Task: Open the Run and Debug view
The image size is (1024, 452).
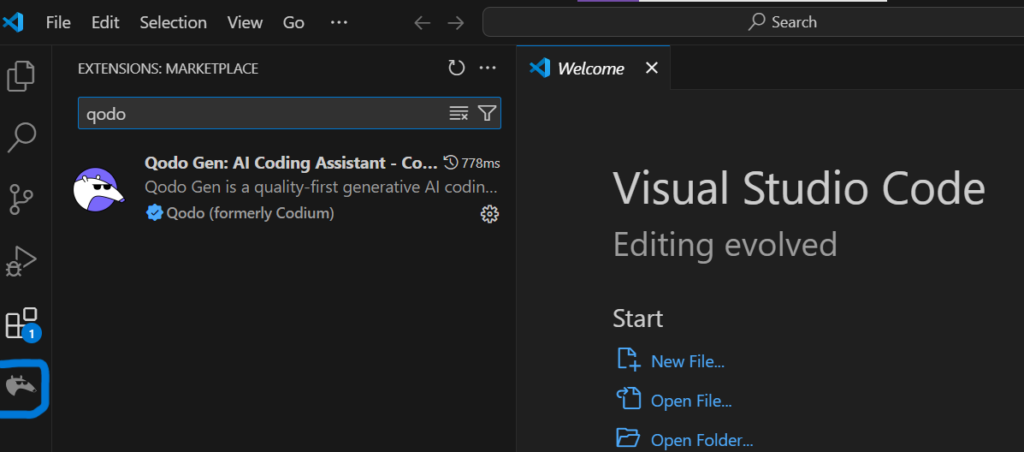Action: pos(21,261)
